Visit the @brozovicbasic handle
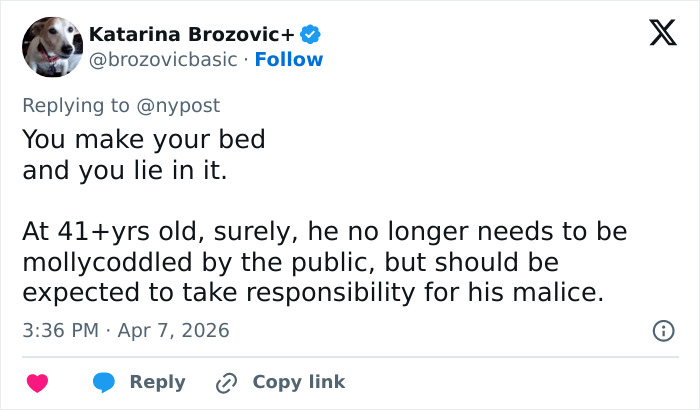This screenshot has width=700, height=410. [164, 59]
